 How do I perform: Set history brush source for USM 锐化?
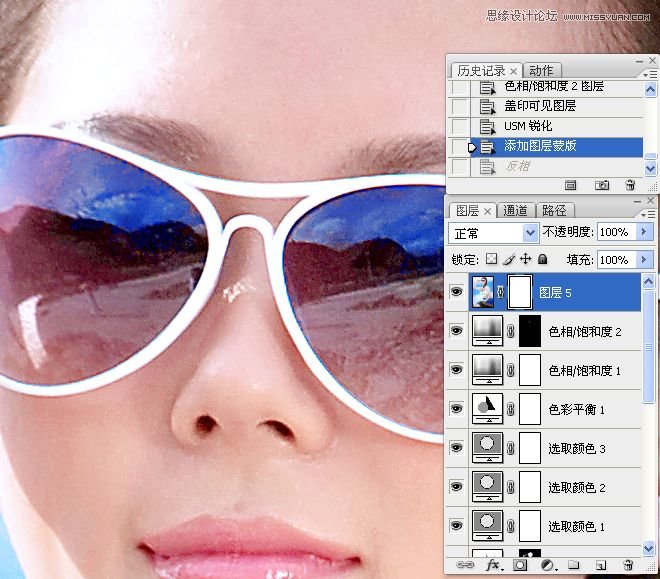point(459,127)
